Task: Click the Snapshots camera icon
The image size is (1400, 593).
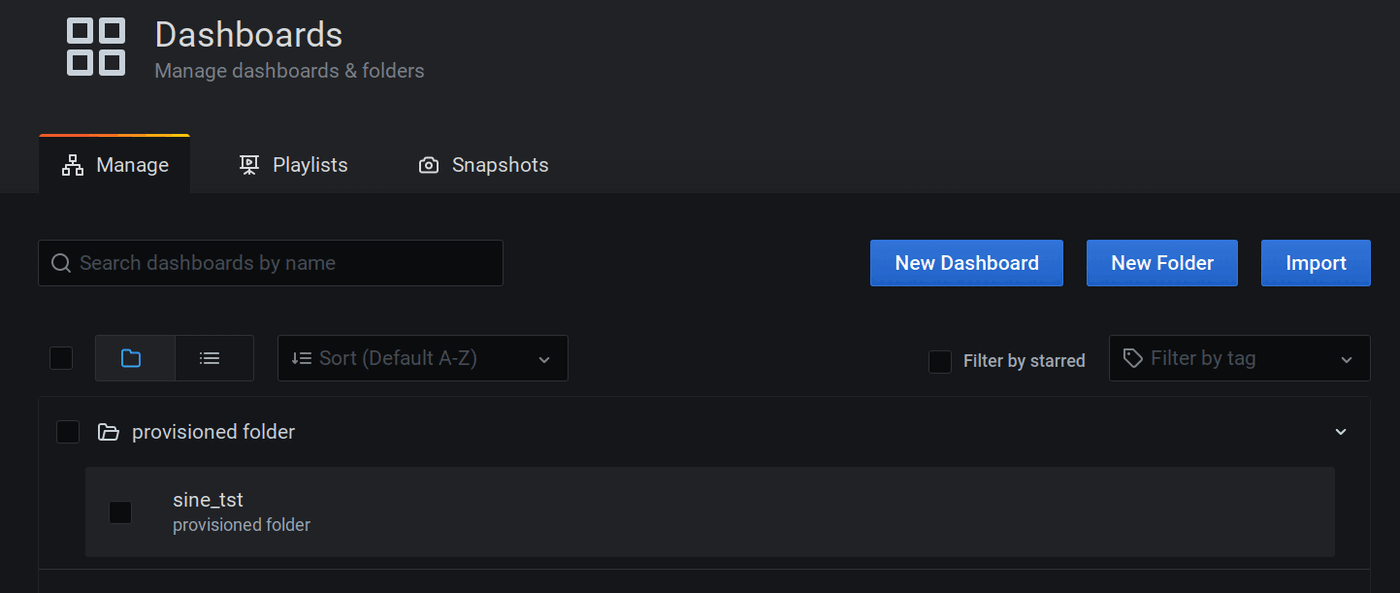Action: point(428,164)
